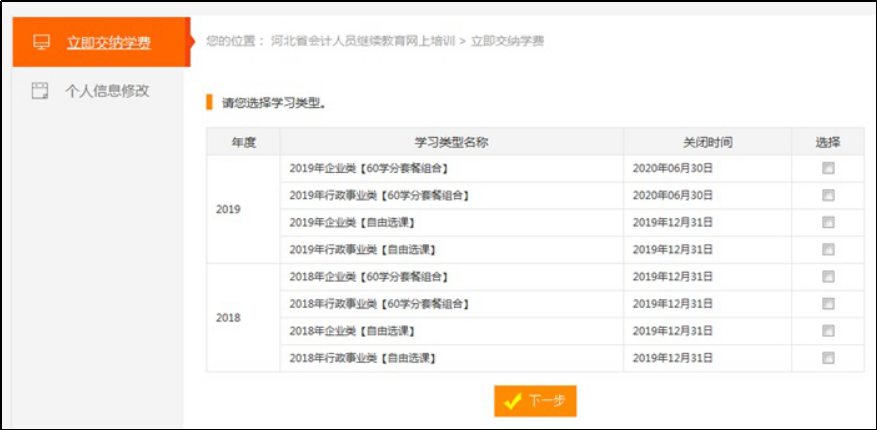Tick the 2018年企业类【自由选课】 checkbox
877x430 pixels.
pyautogui.click(x=828, y=330)
